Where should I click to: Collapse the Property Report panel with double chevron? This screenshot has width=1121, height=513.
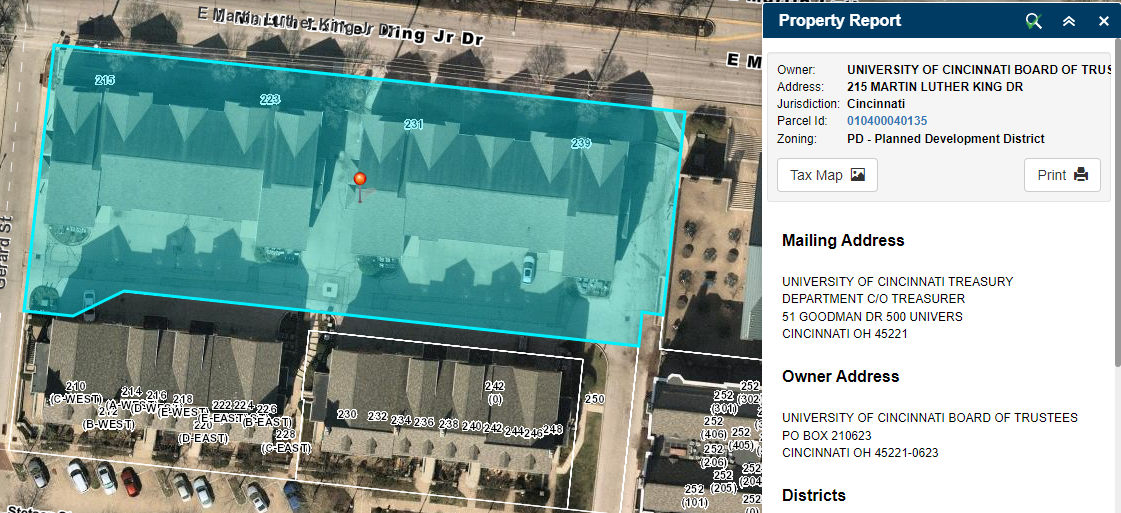[1069, 21]
